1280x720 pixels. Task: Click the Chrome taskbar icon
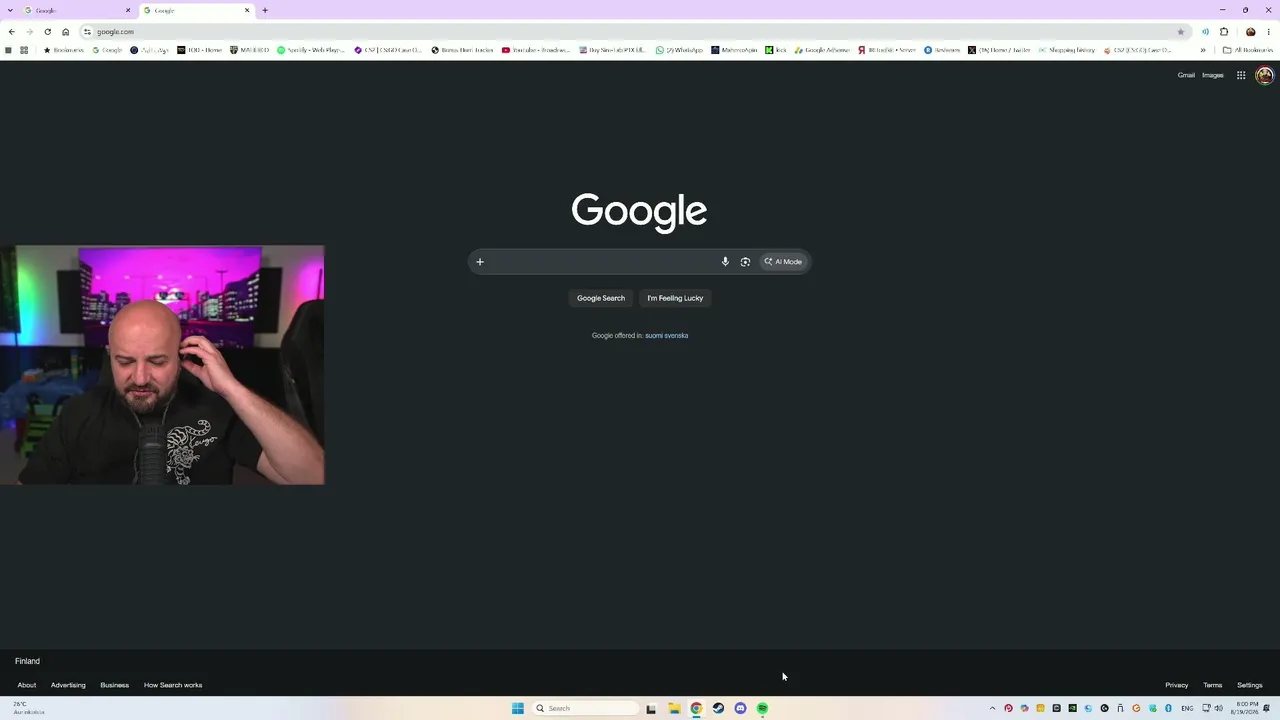coord(696,708)
